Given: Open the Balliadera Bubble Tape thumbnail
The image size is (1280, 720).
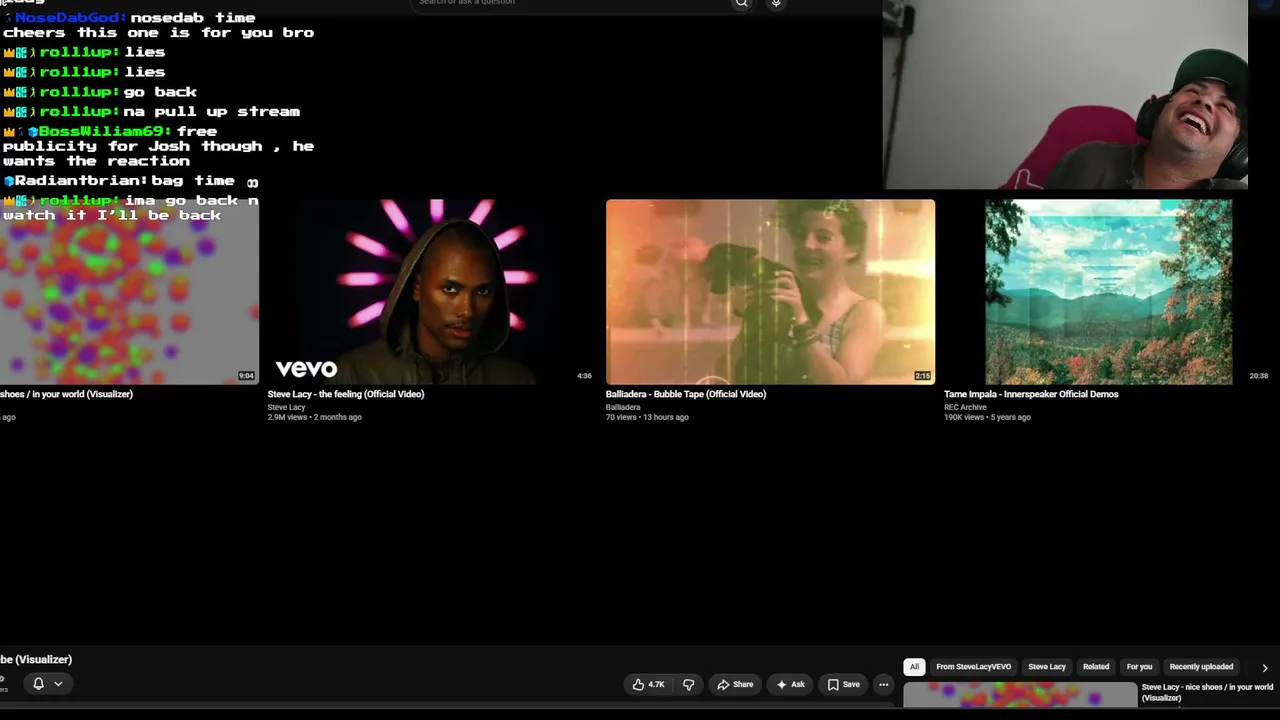Looking at the screenshot, I should (x=770, y=292).
